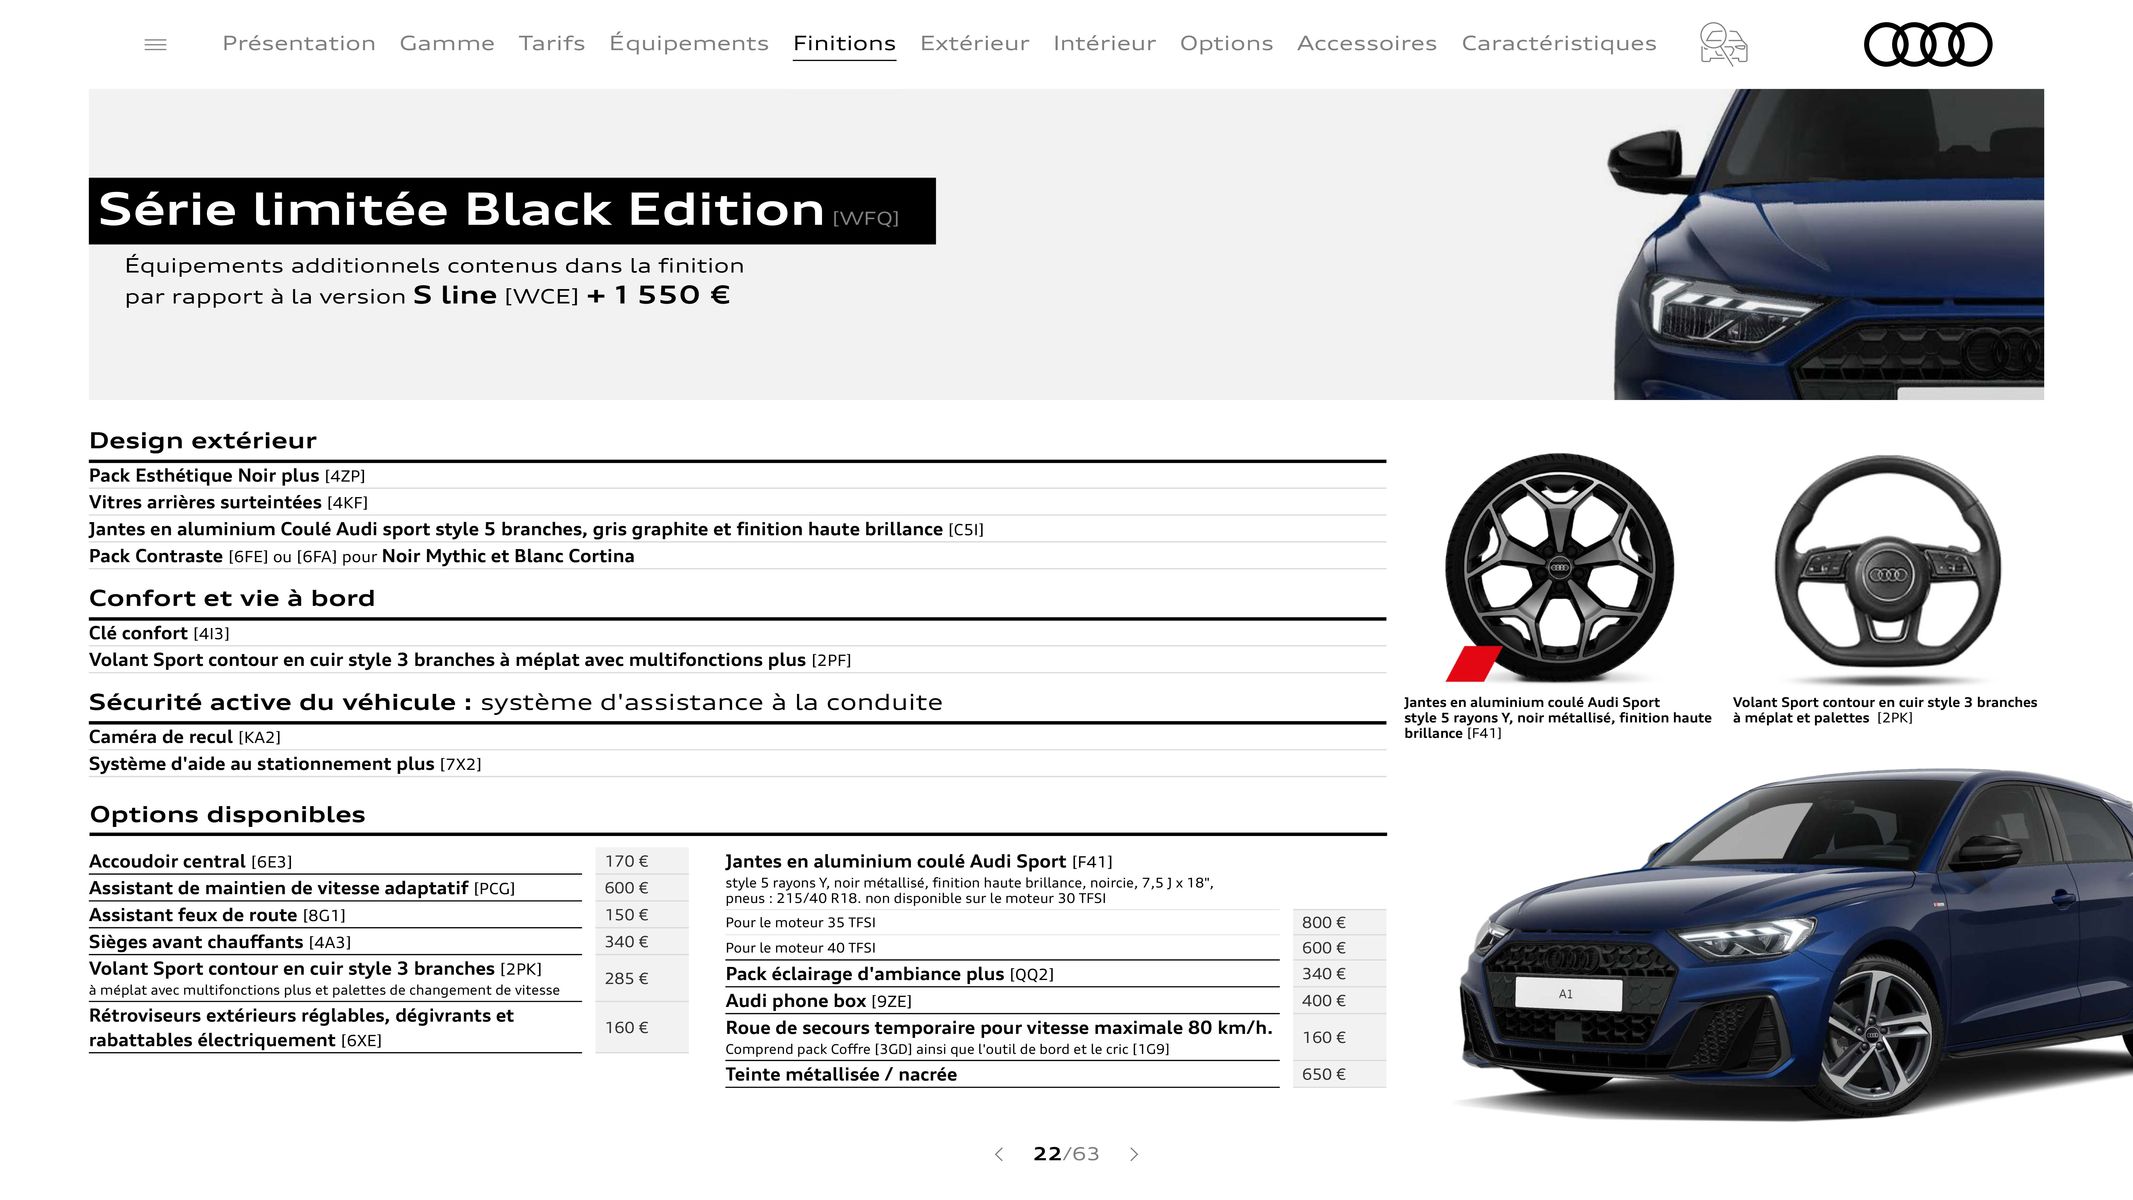
Task: Click the 150 € price cell
Action: tap(642, 915)
